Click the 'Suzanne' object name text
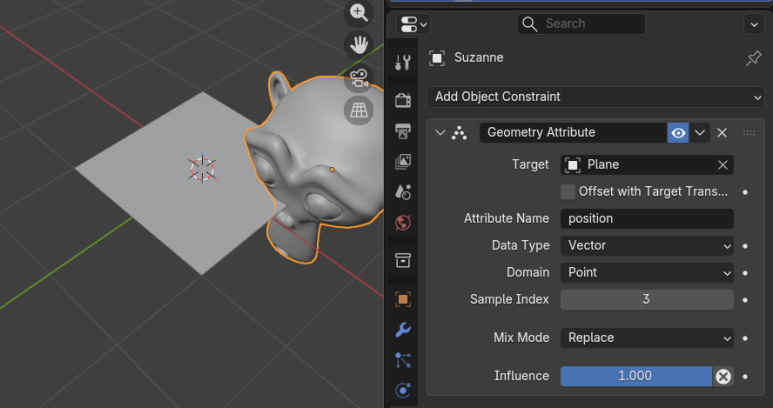This screenshot has height=408, width=773. [x=479, y=58]
